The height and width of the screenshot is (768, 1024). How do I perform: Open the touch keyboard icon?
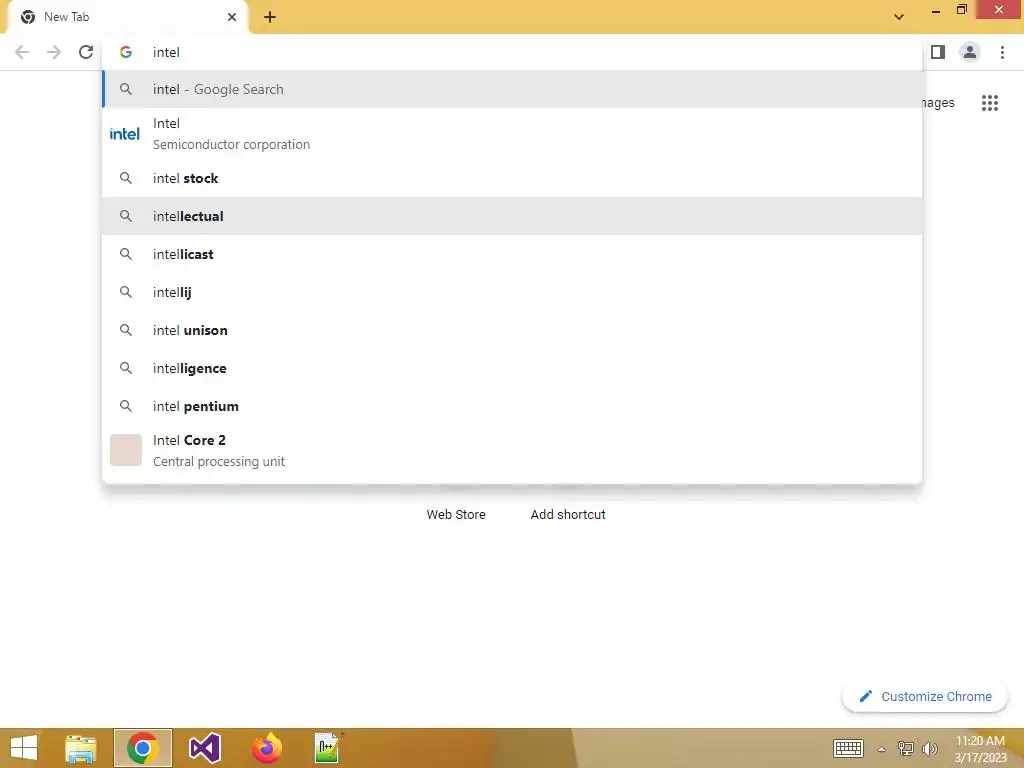848,748
